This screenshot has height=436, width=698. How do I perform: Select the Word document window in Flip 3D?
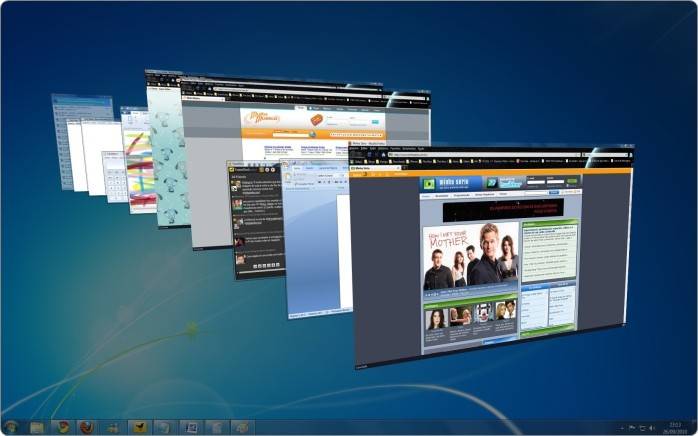point(317,238)
